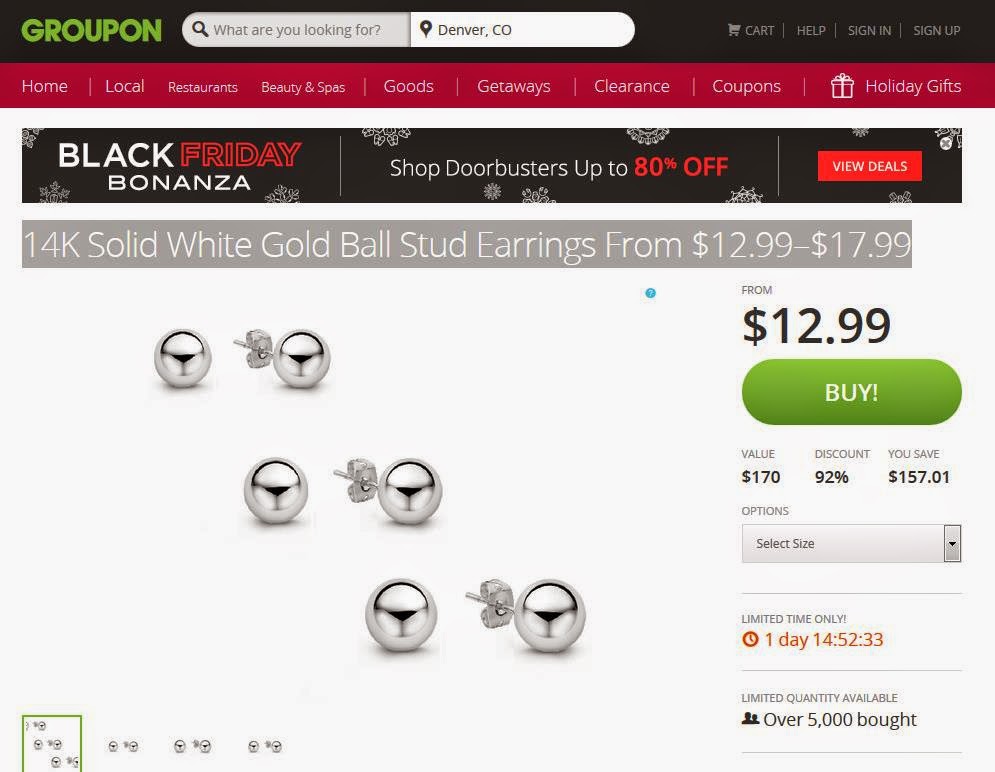Select the fourth earring thumbnail

(265, 746)
